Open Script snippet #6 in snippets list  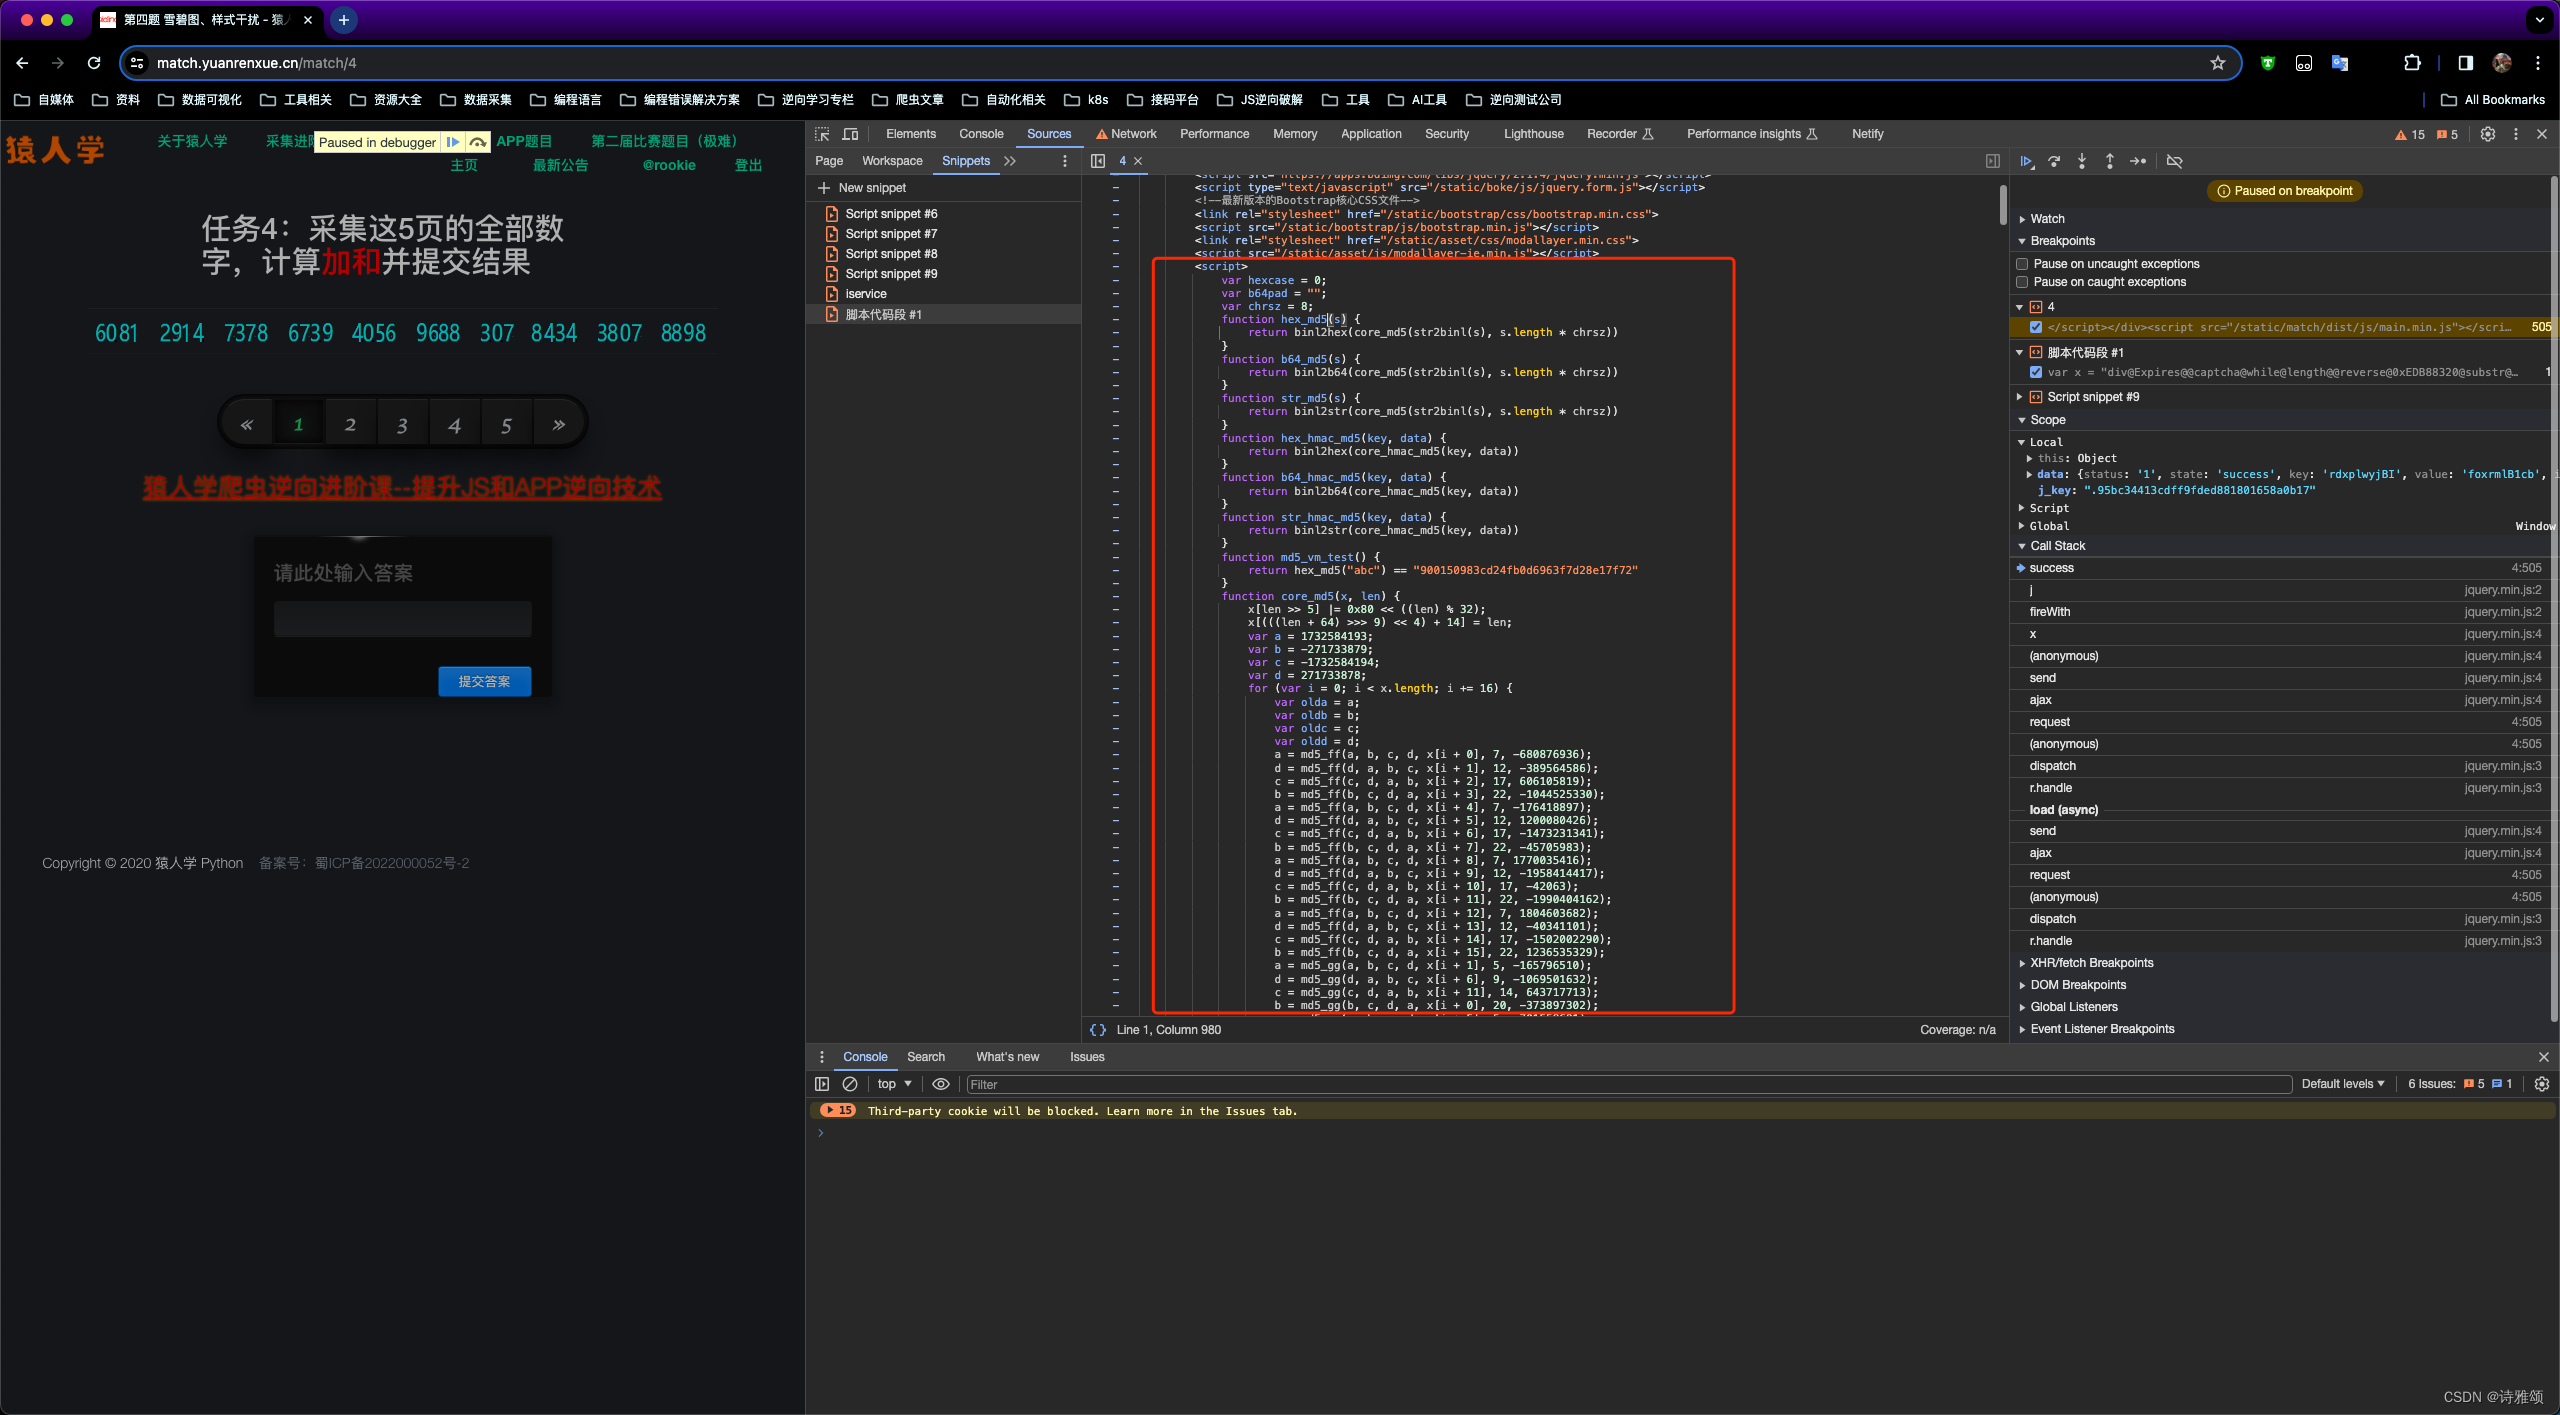(891, 214)
